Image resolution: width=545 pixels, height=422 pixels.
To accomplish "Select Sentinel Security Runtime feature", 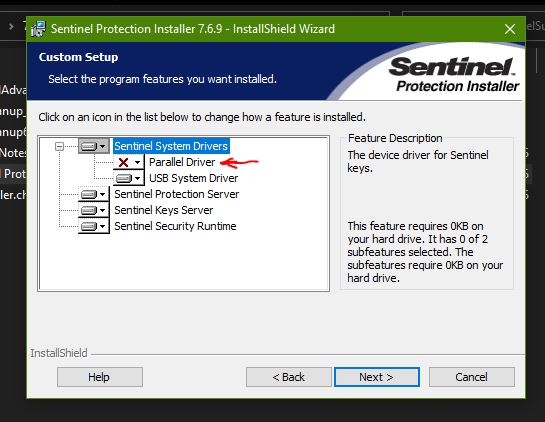I will 175,226.
